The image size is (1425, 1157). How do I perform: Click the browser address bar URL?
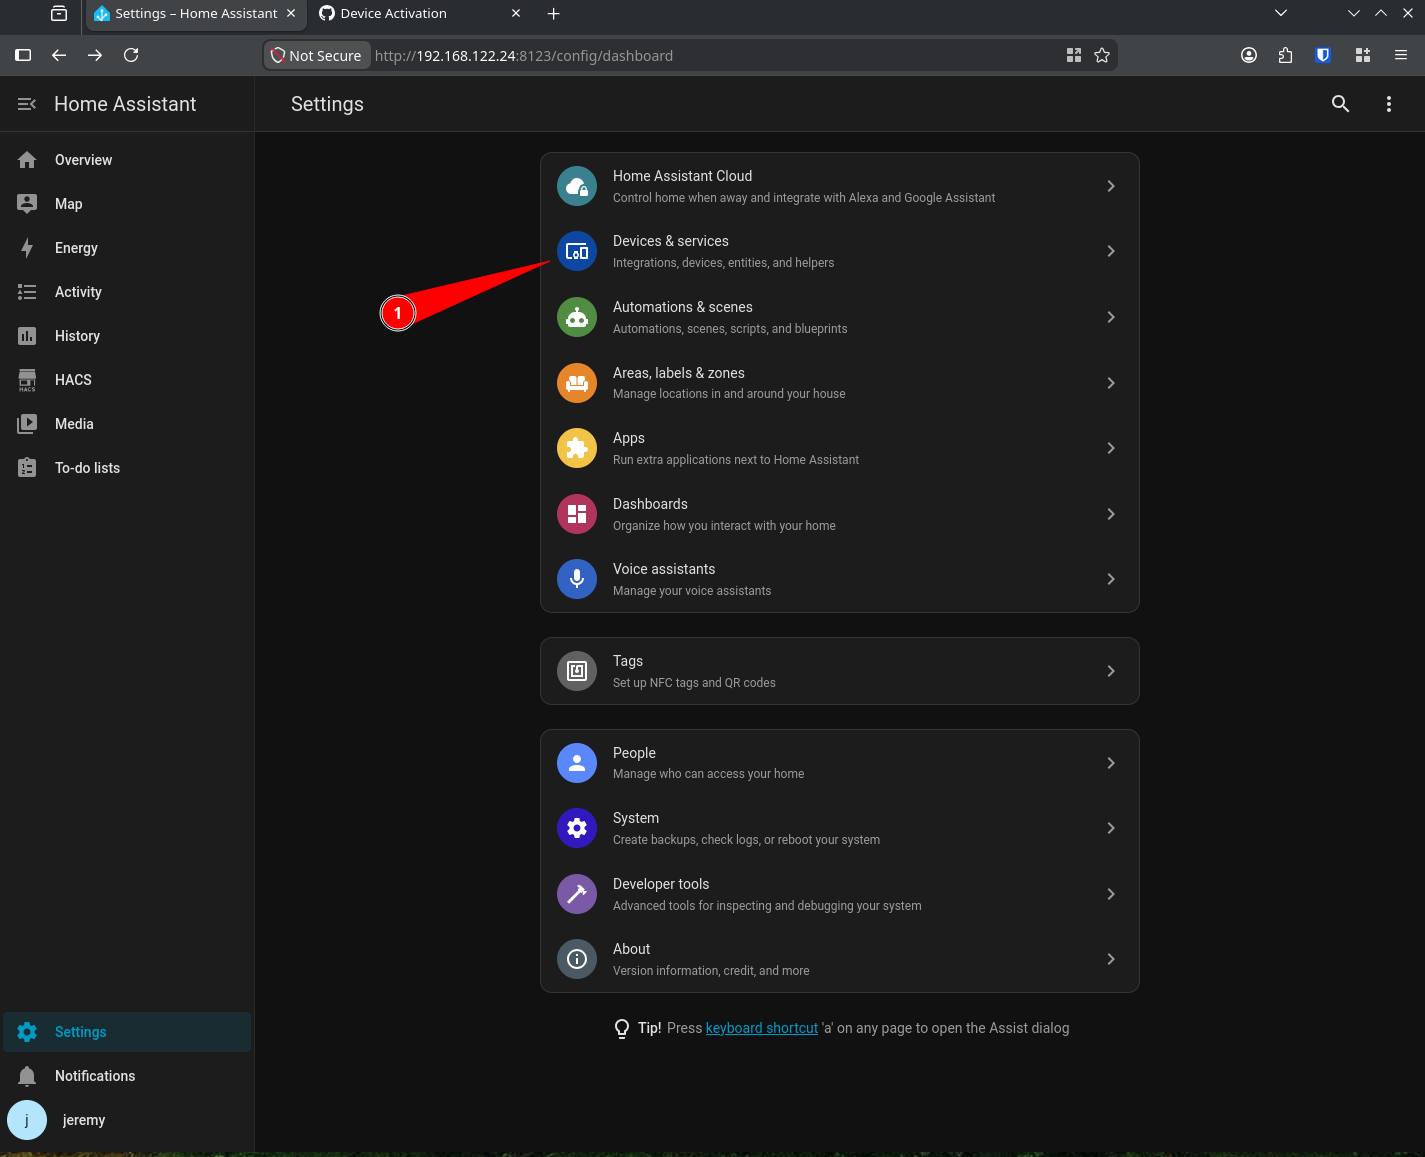524,56
